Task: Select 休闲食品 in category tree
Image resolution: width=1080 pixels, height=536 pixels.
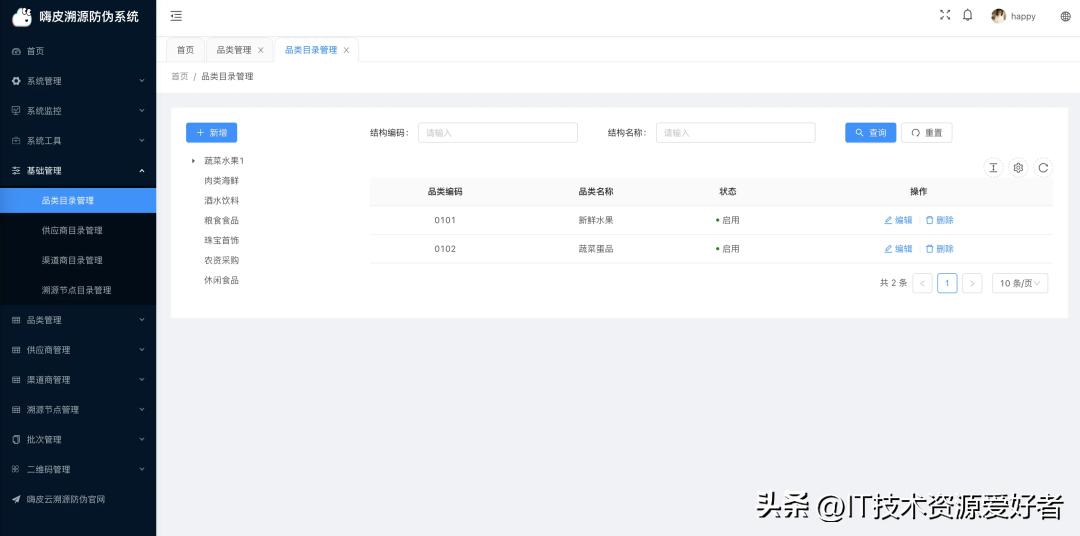Action: coord(222,280)
